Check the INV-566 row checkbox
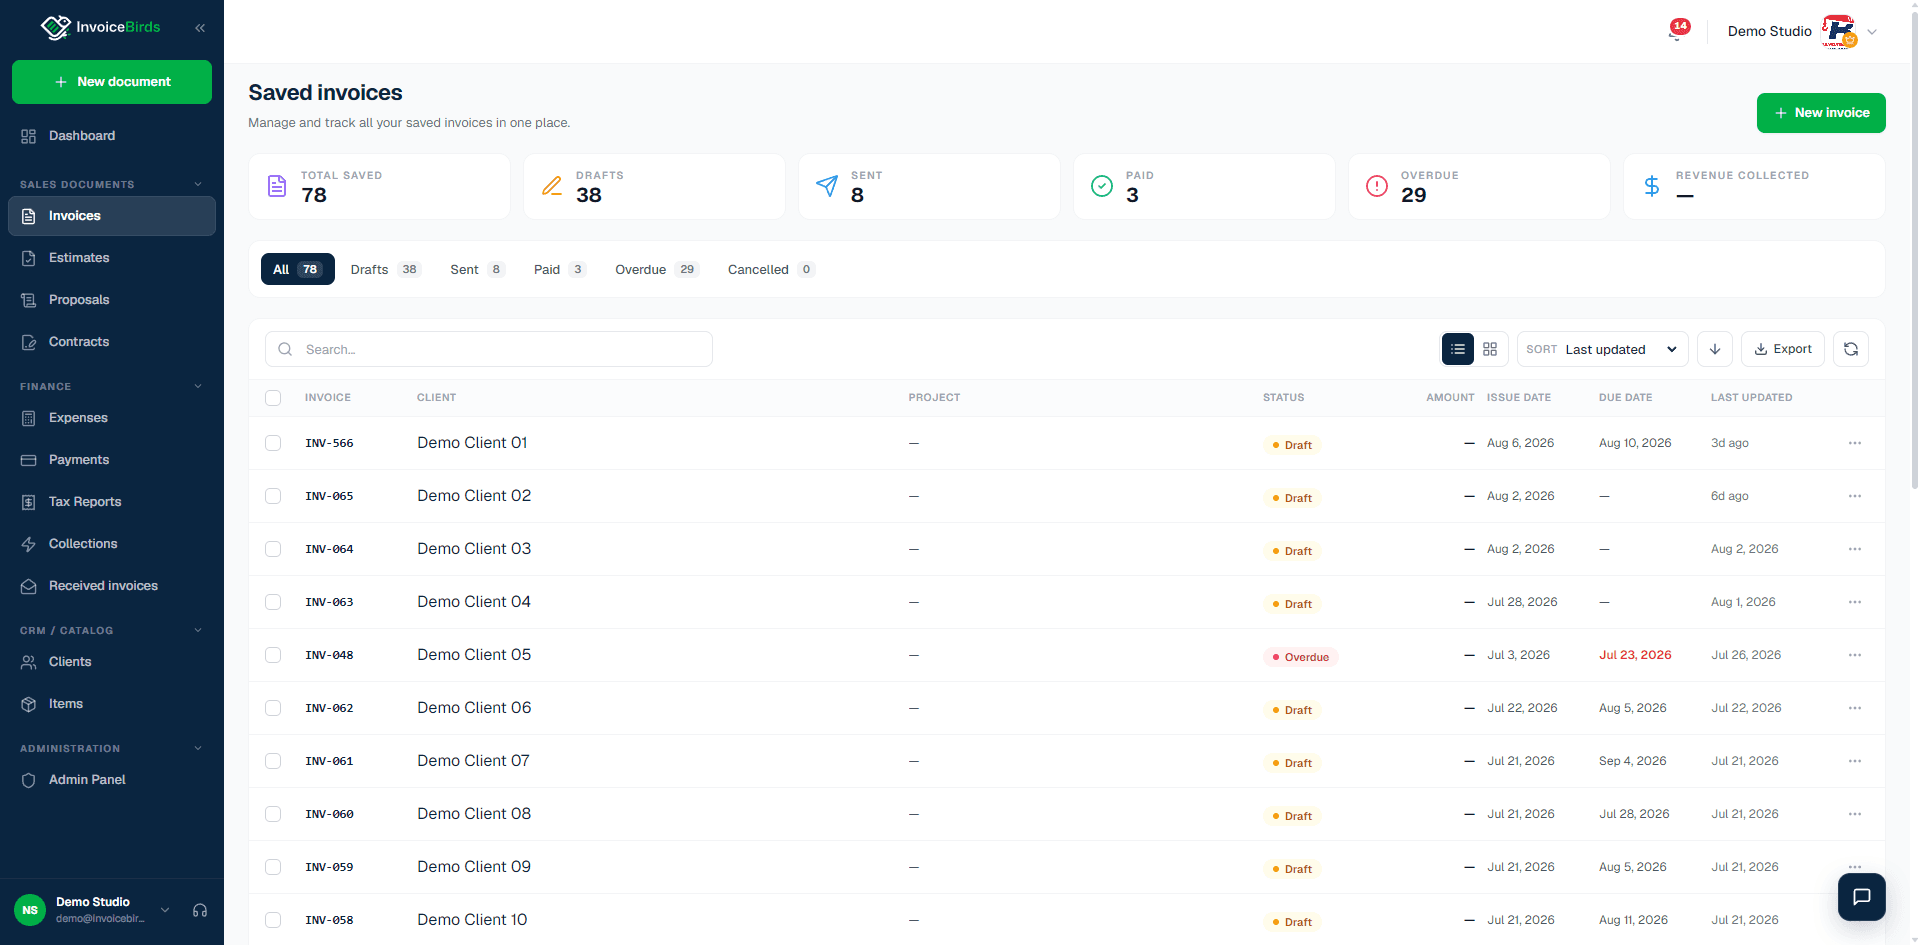1920x945 pixels. [x=273, y=443]
